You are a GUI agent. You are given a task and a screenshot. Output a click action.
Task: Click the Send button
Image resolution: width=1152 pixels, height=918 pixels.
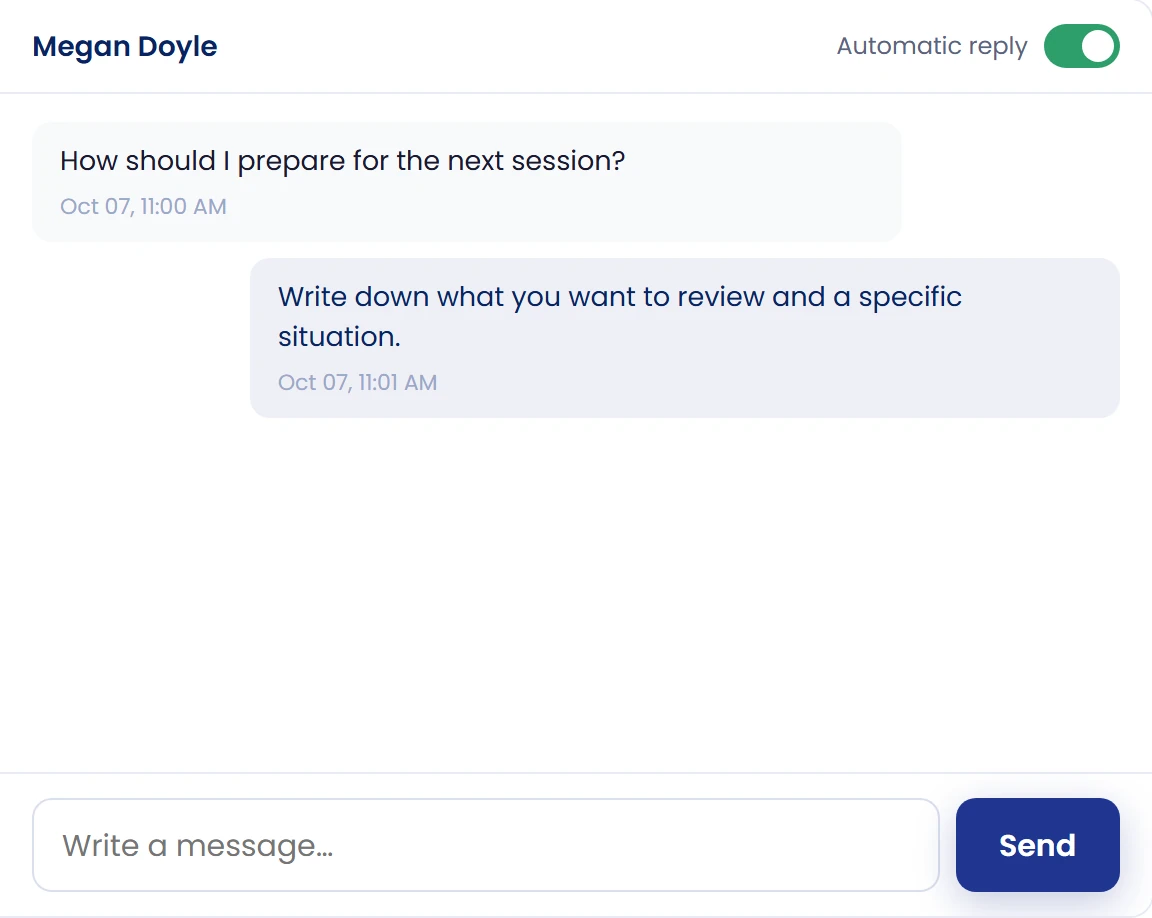[x=1037, y=845]
